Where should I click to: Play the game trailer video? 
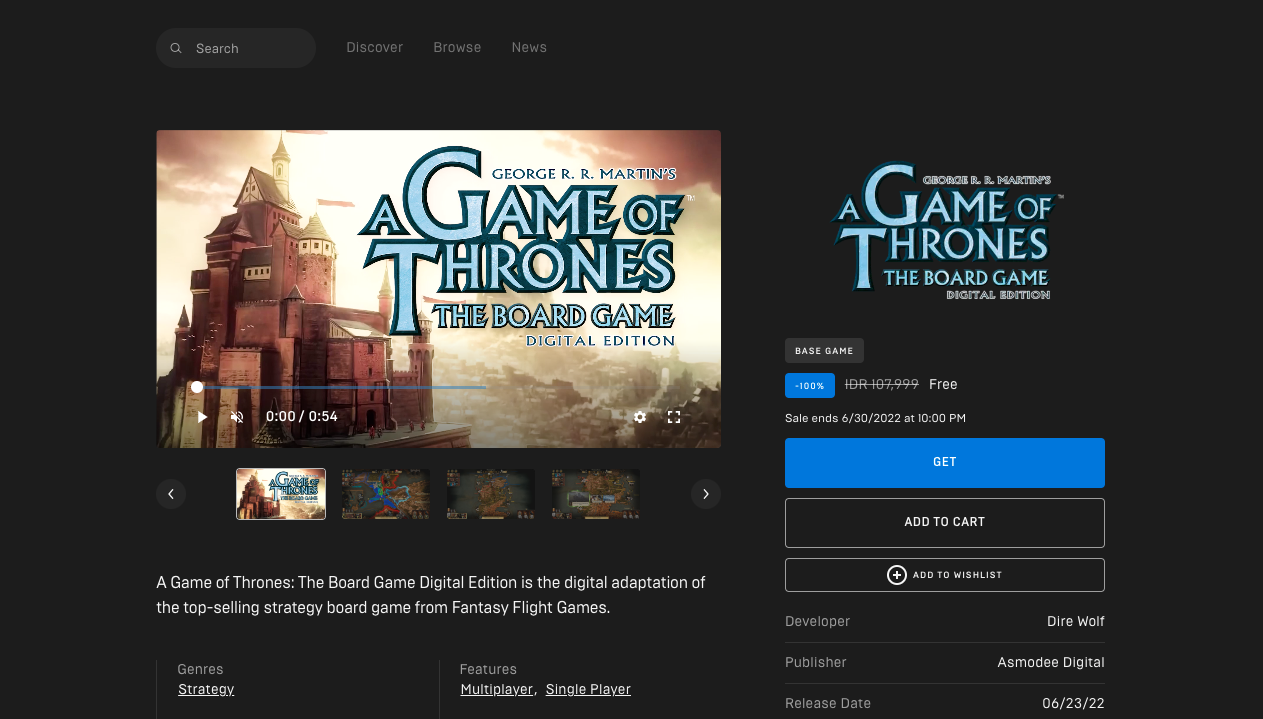[x=202, y=417]
